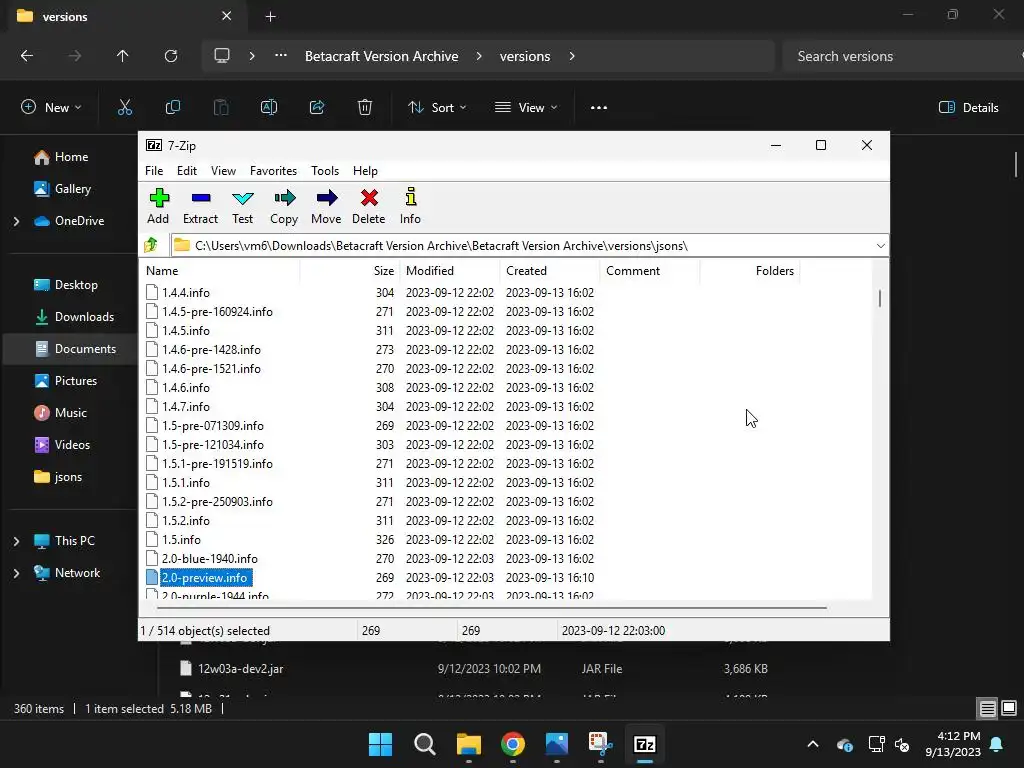
Task: Open the Tools menu in 7-Zip
Action: [325, 170]
